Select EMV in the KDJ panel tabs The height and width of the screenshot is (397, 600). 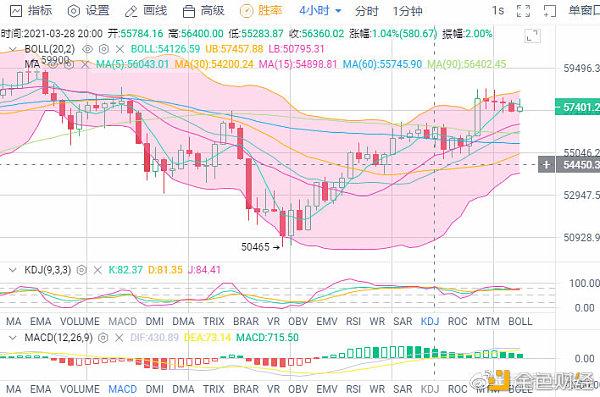point(327,322)
